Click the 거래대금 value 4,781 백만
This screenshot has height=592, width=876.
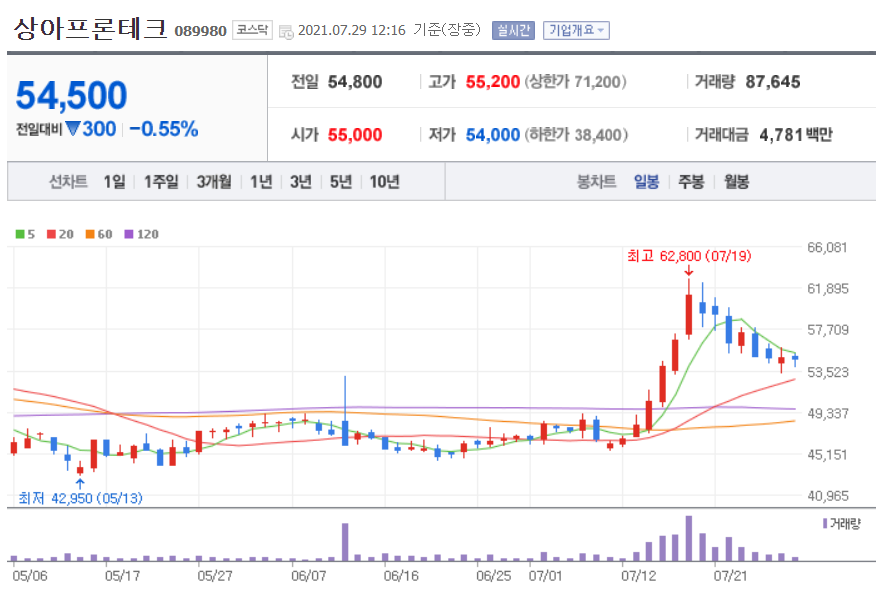[796, 135]
